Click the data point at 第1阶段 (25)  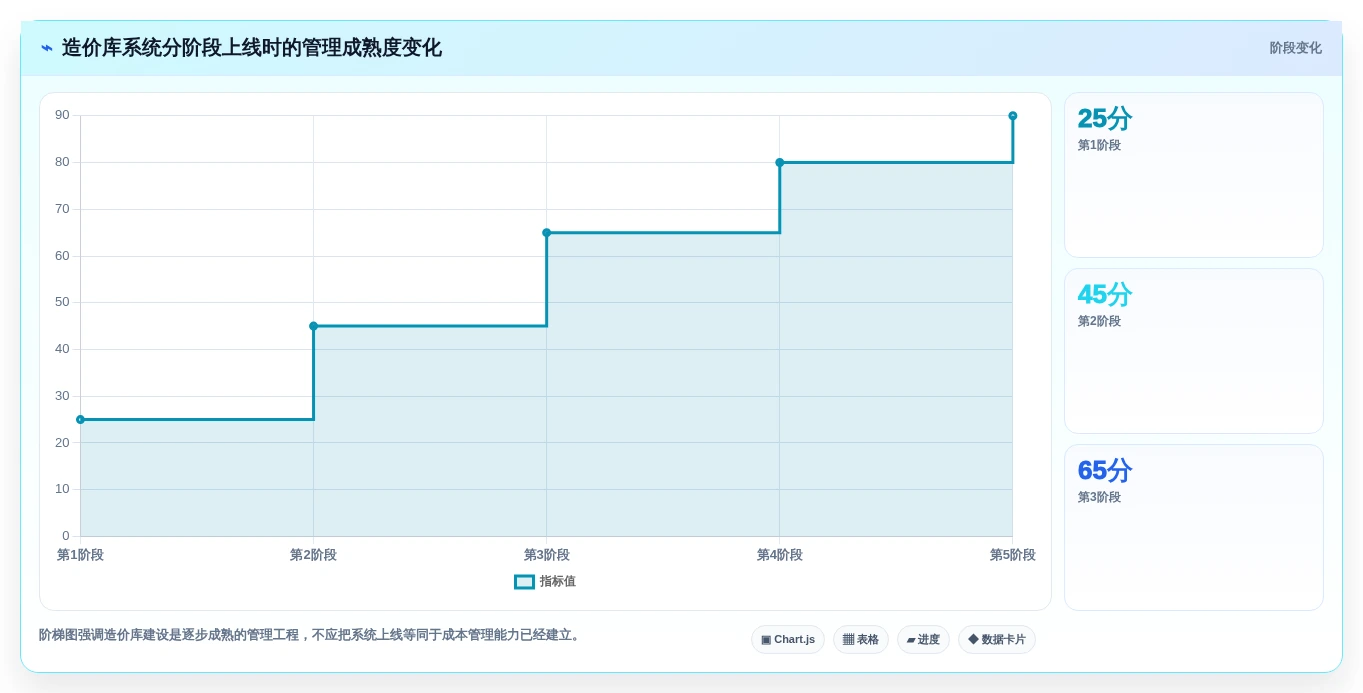click(80, 420)
